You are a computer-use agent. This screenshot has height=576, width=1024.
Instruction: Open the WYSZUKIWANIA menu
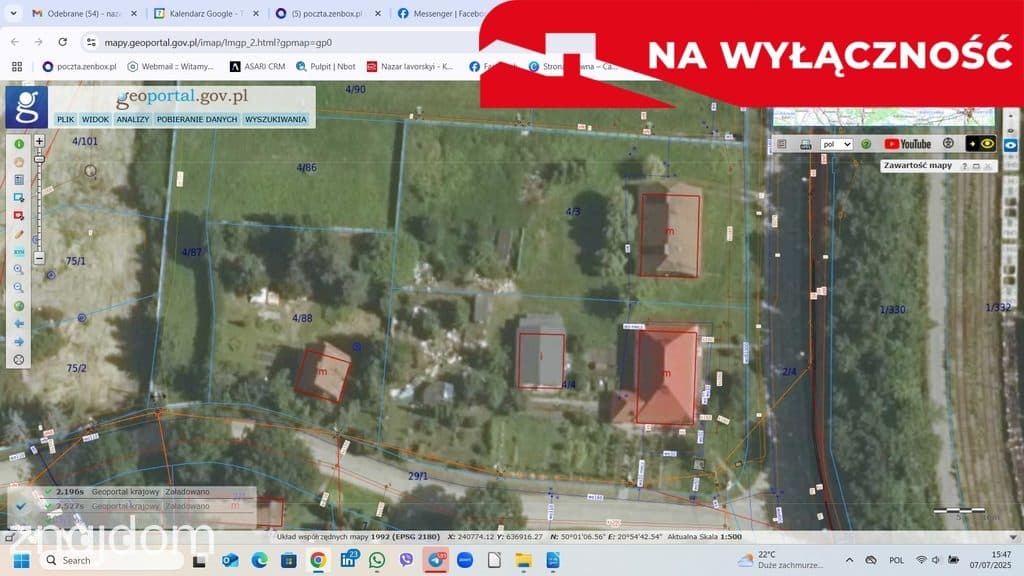click(x=276, y=120)
